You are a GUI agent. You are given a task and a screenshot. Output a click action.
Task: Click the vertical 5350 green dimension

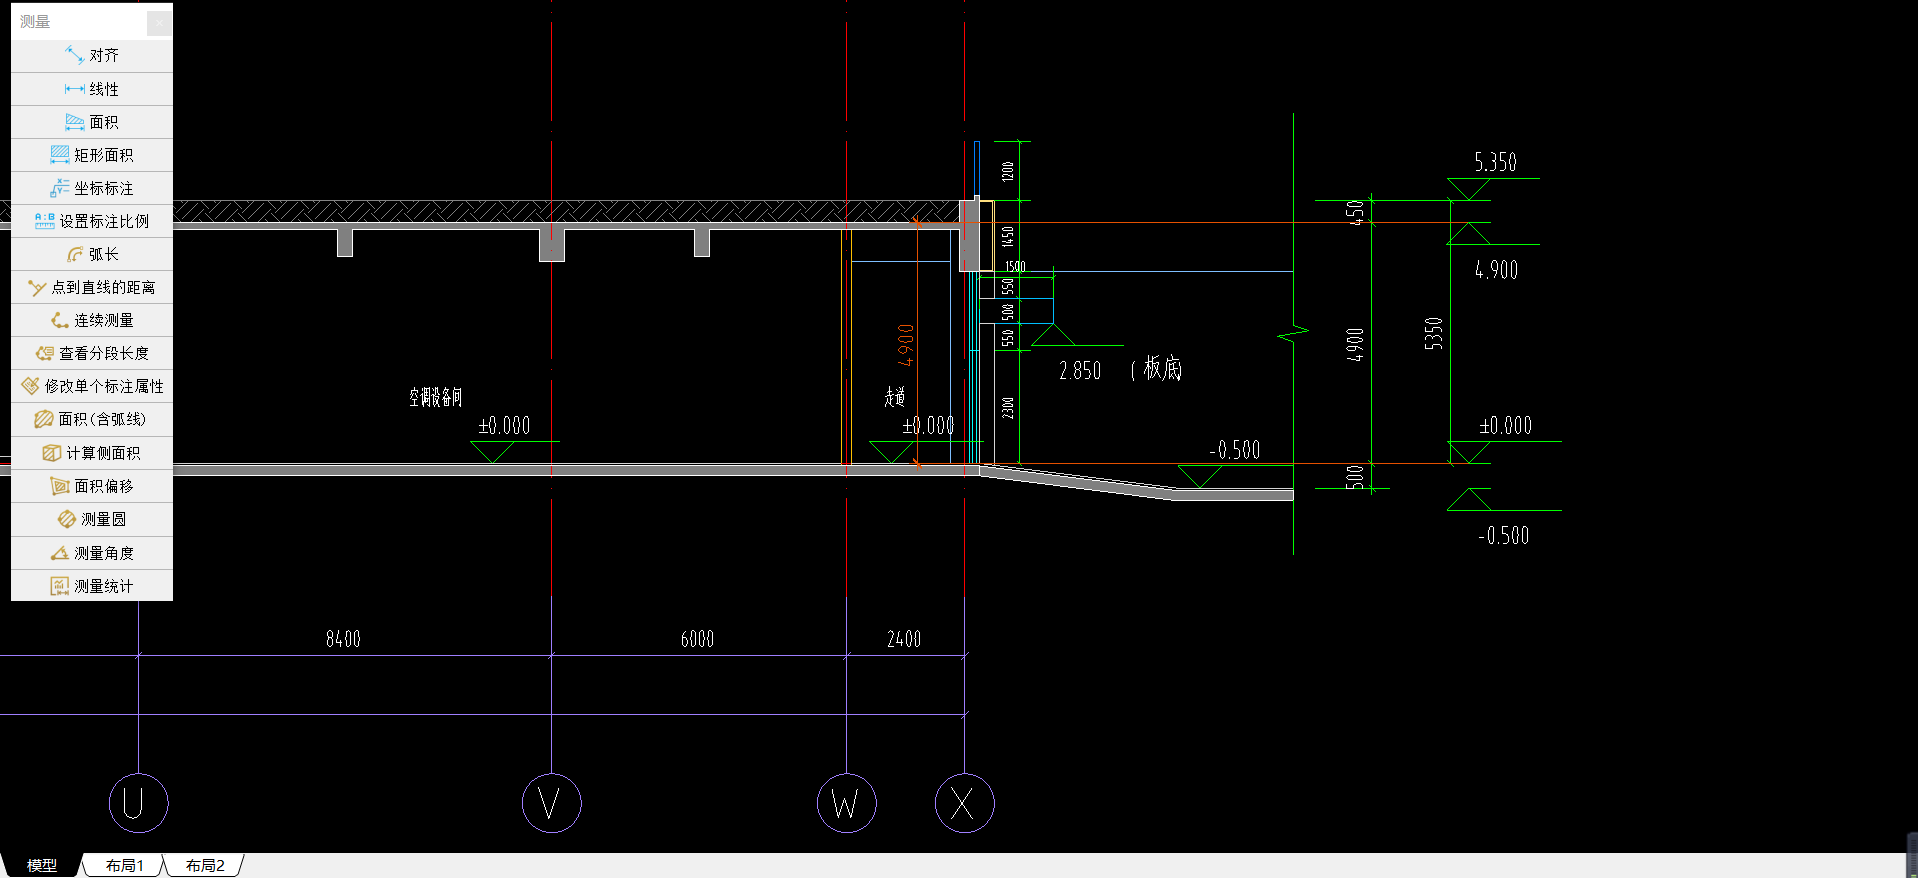[x=1434, y=333]
